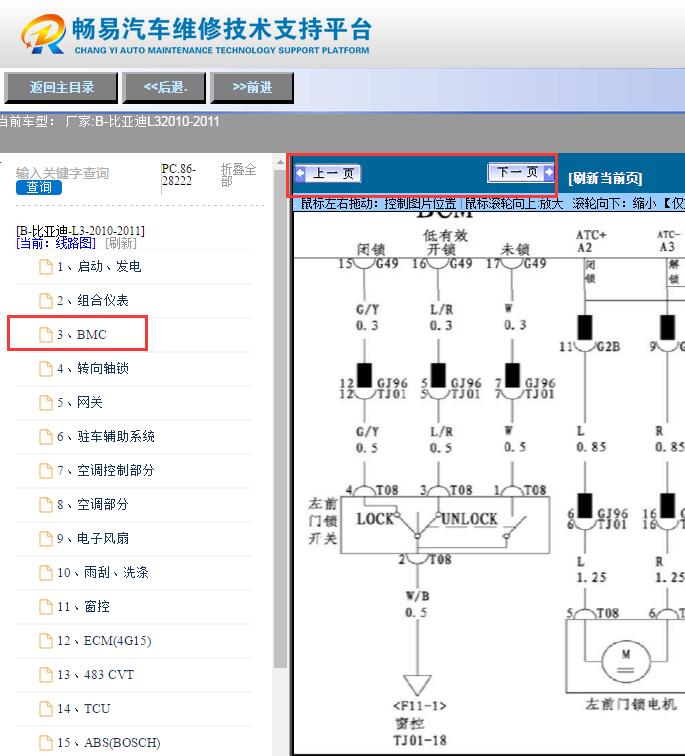Refresh with 刷新当前页 link
Image resolution: width=685 pixels, height=756 pixels.
click(605, 178)
